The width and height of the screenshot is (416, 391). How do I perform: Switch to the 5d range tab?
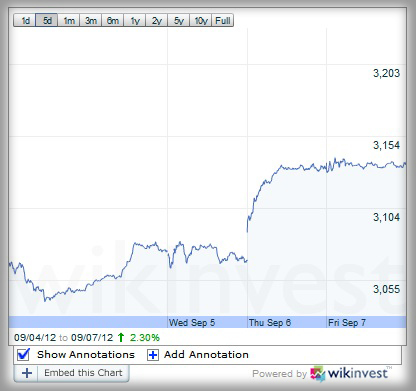coord(47,20)
